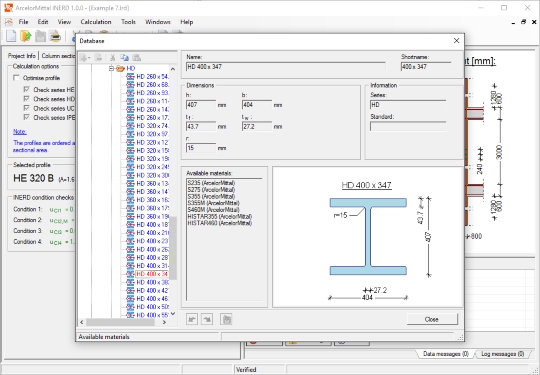Screen dimensions: 540x375
Task: Select the HD 260 x 54 tree item
Action: click(x=152, y=76)
